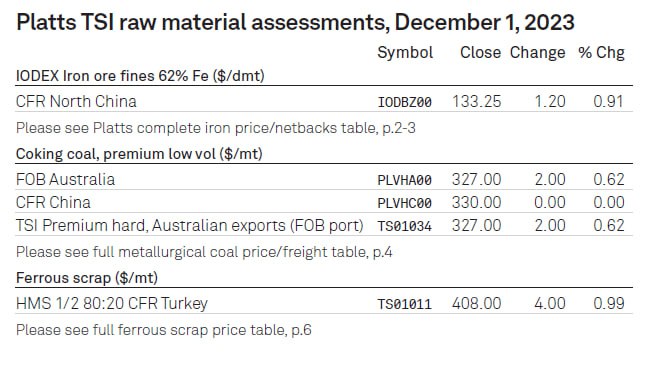This screenshot has width=670, height=372.
Task: Select the FOB Australia row label
Action: pyautogui.click(x=65, y=179)
